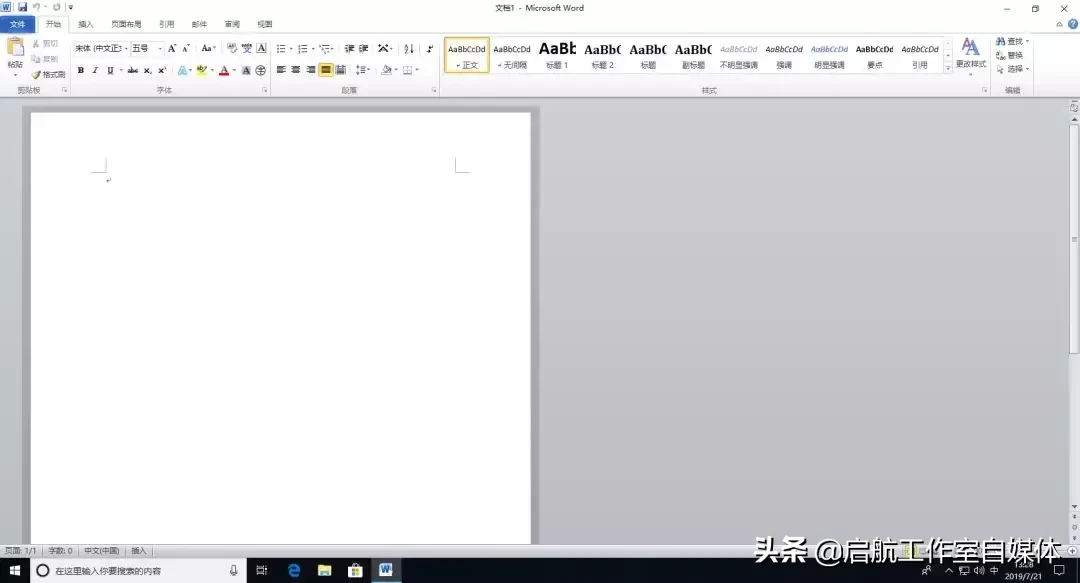Open the 文件 menu

15,23
